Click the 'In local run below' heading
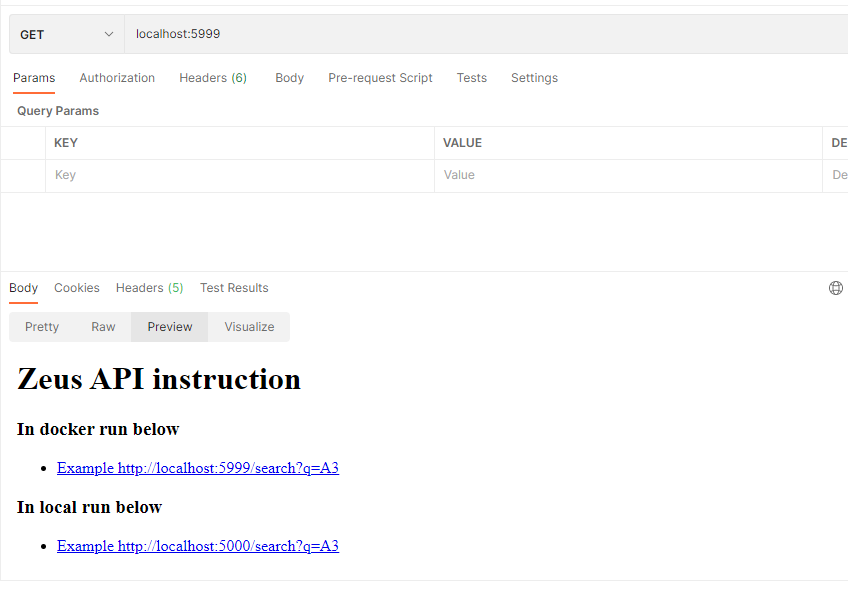The image size is (848, 591). [89, 507]
